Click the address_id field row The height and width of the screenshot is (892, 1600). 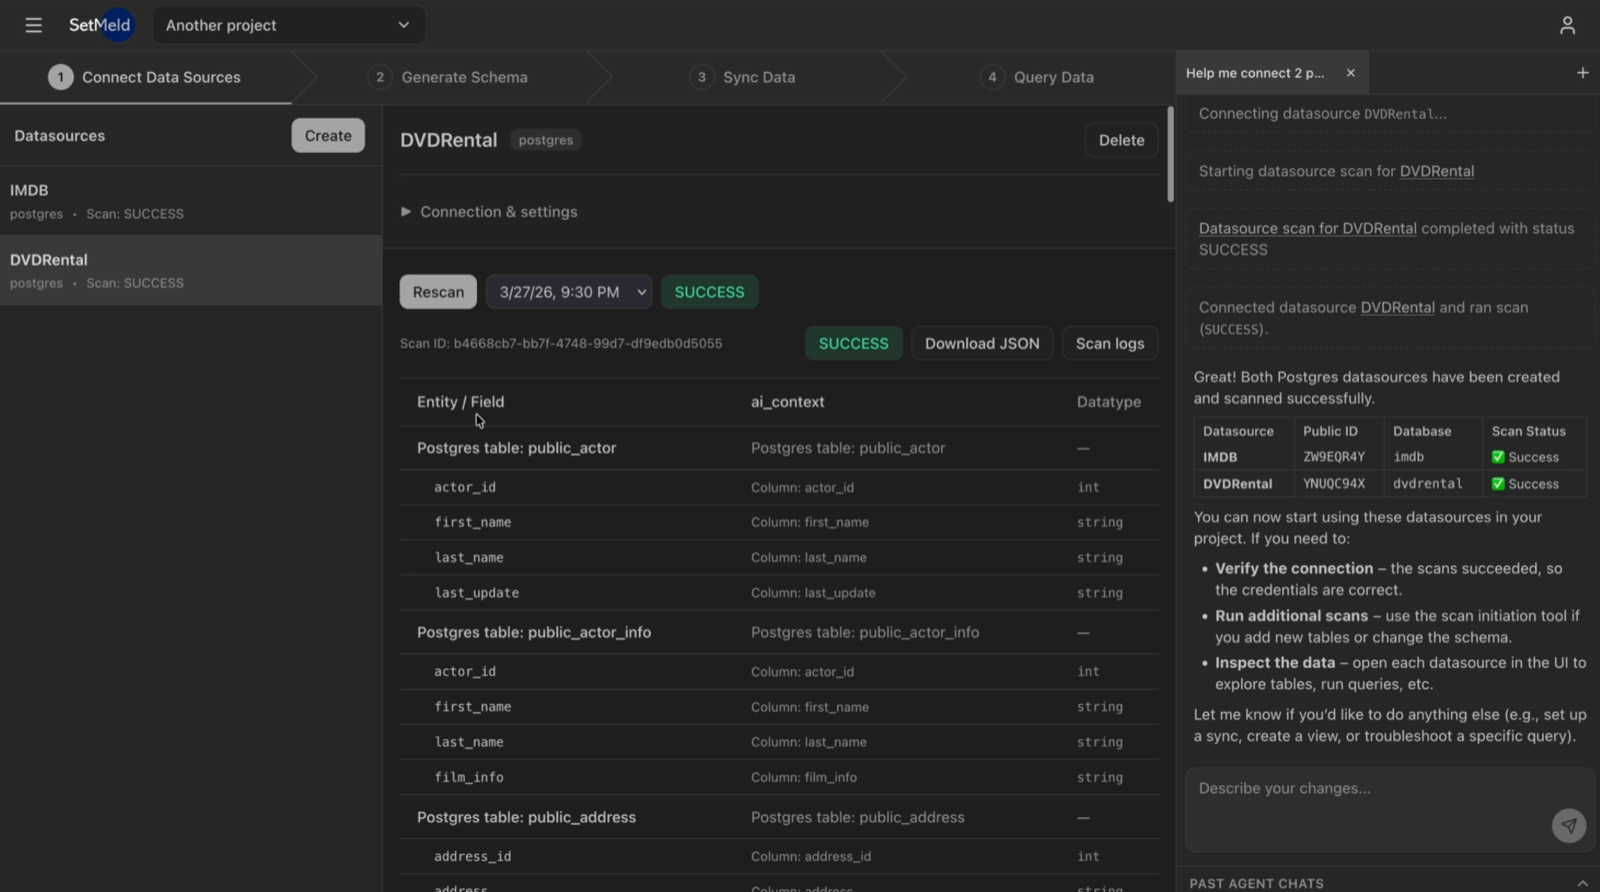click(779, 856)
